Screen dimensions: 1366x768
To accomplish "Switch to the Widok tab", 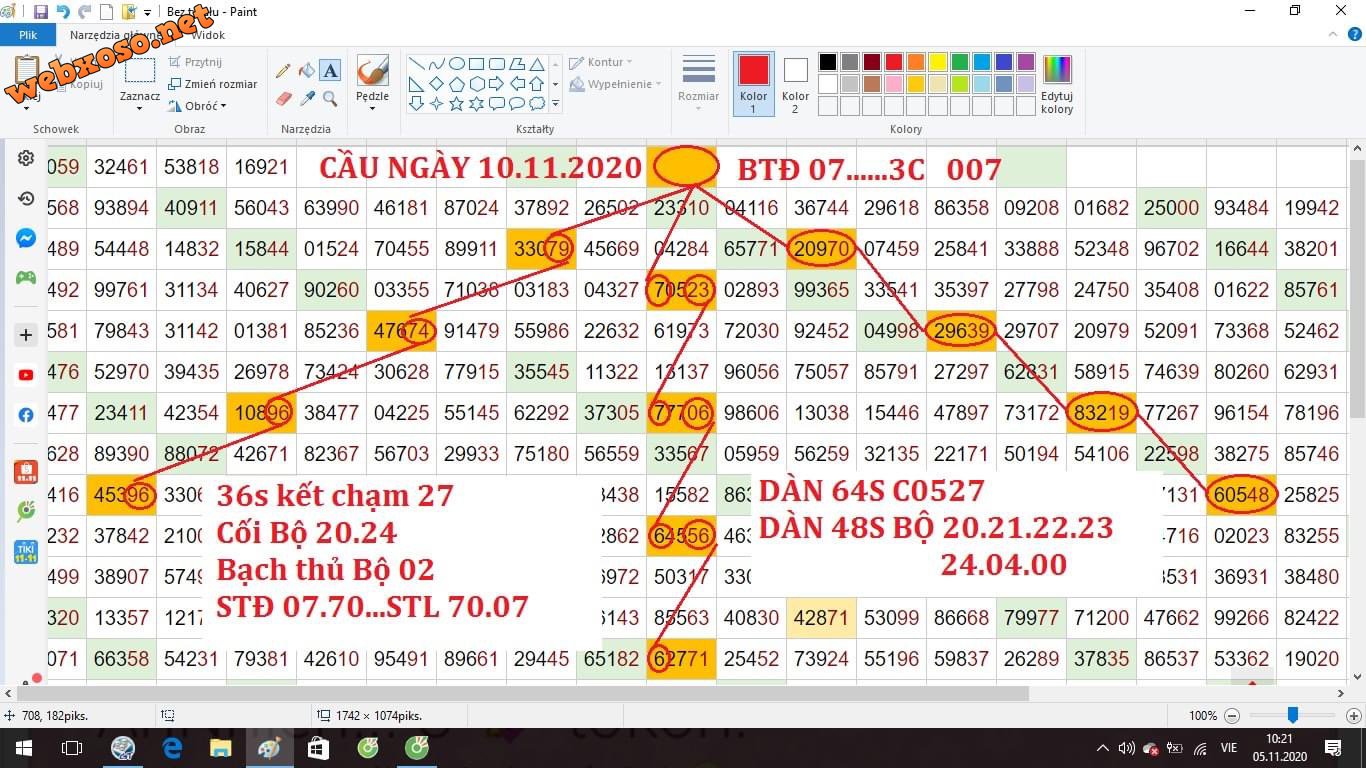I will [208, 35].
